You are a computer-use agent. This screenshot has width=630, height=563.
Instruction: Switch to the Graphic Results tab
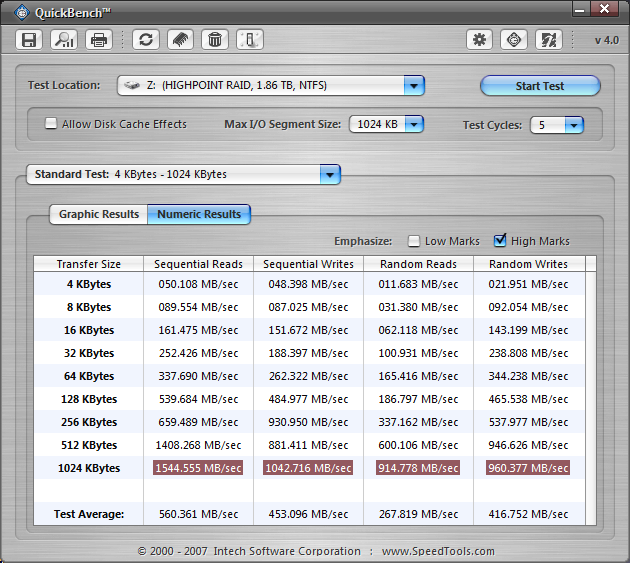[98, 214]
